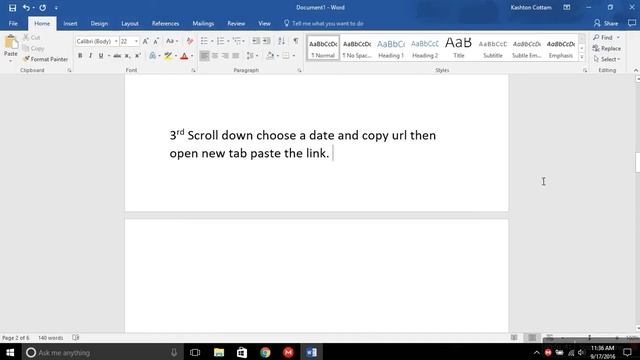Viewport: 640px width, 360px height.
Task: Justify the paragraph text
Action: (236, 56)
